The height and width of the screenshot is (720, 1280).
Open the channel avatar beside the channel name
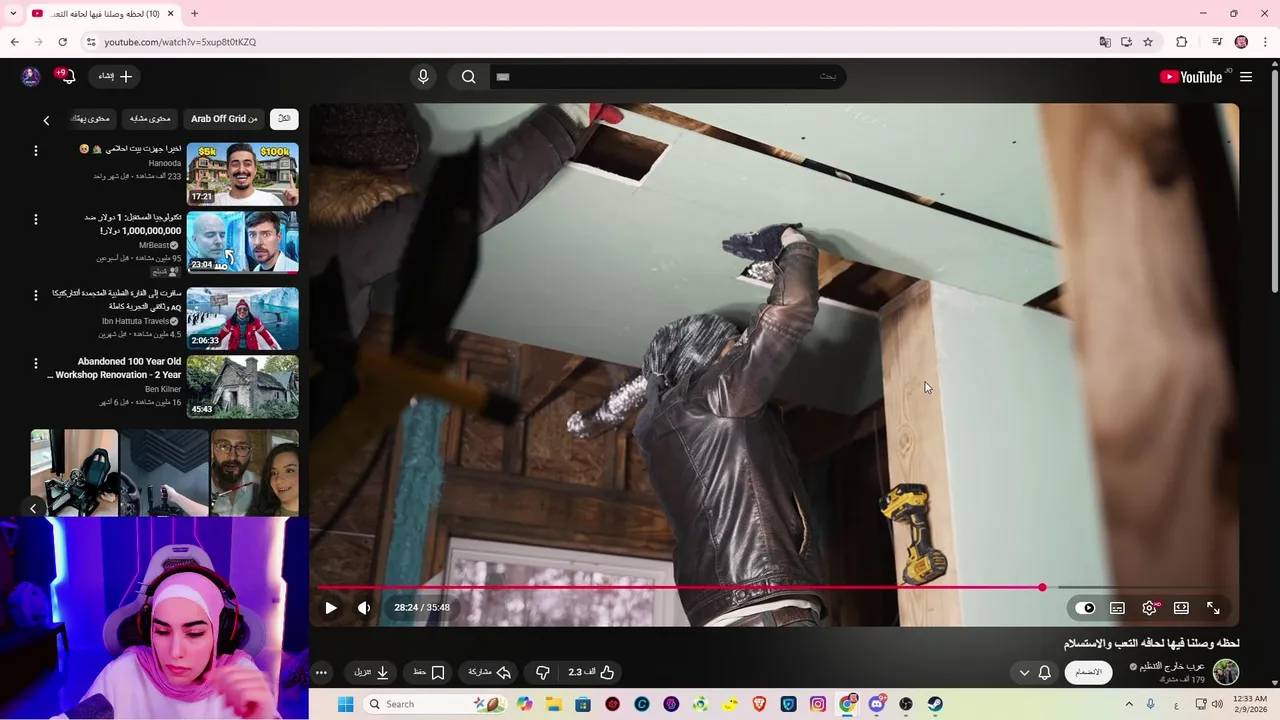pyautogui.click(x=1226, y=672)
